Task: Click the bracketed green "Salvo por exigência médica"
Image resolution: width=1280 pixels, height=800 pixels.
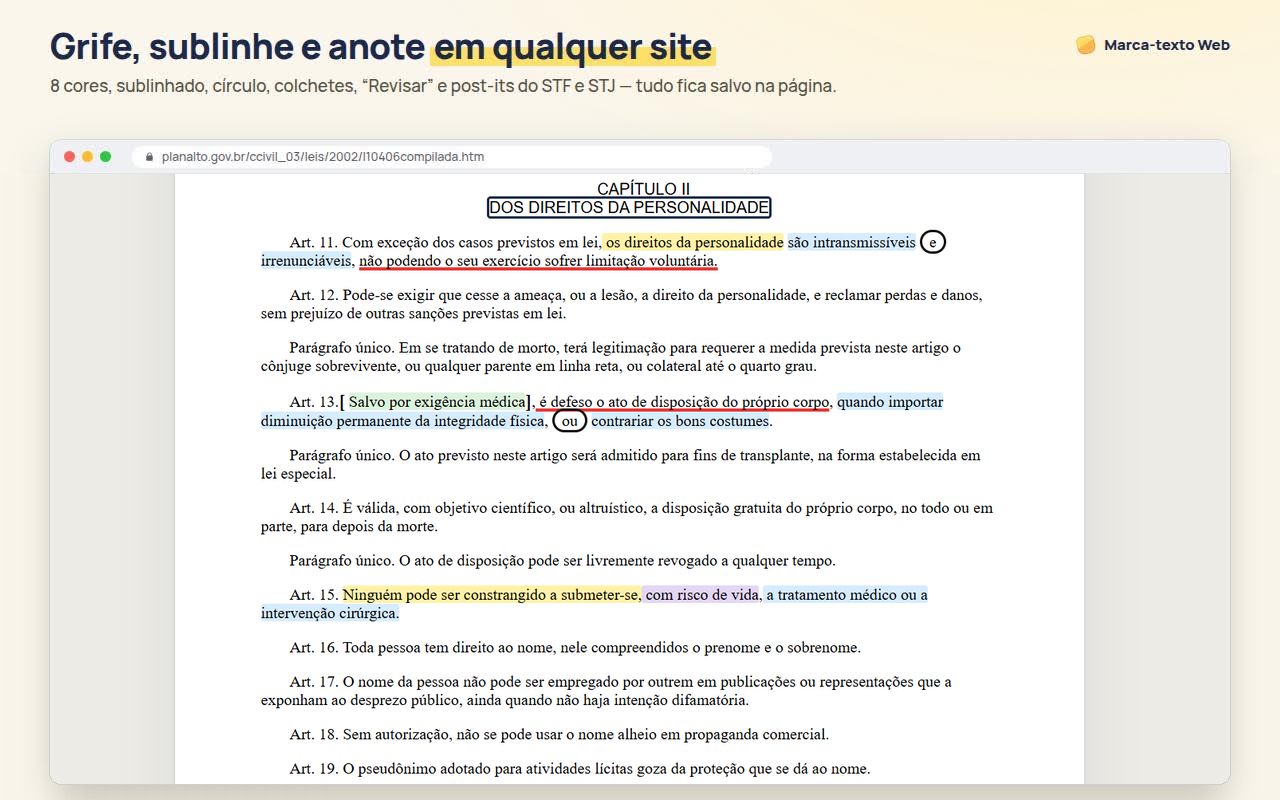Action: 436,403
